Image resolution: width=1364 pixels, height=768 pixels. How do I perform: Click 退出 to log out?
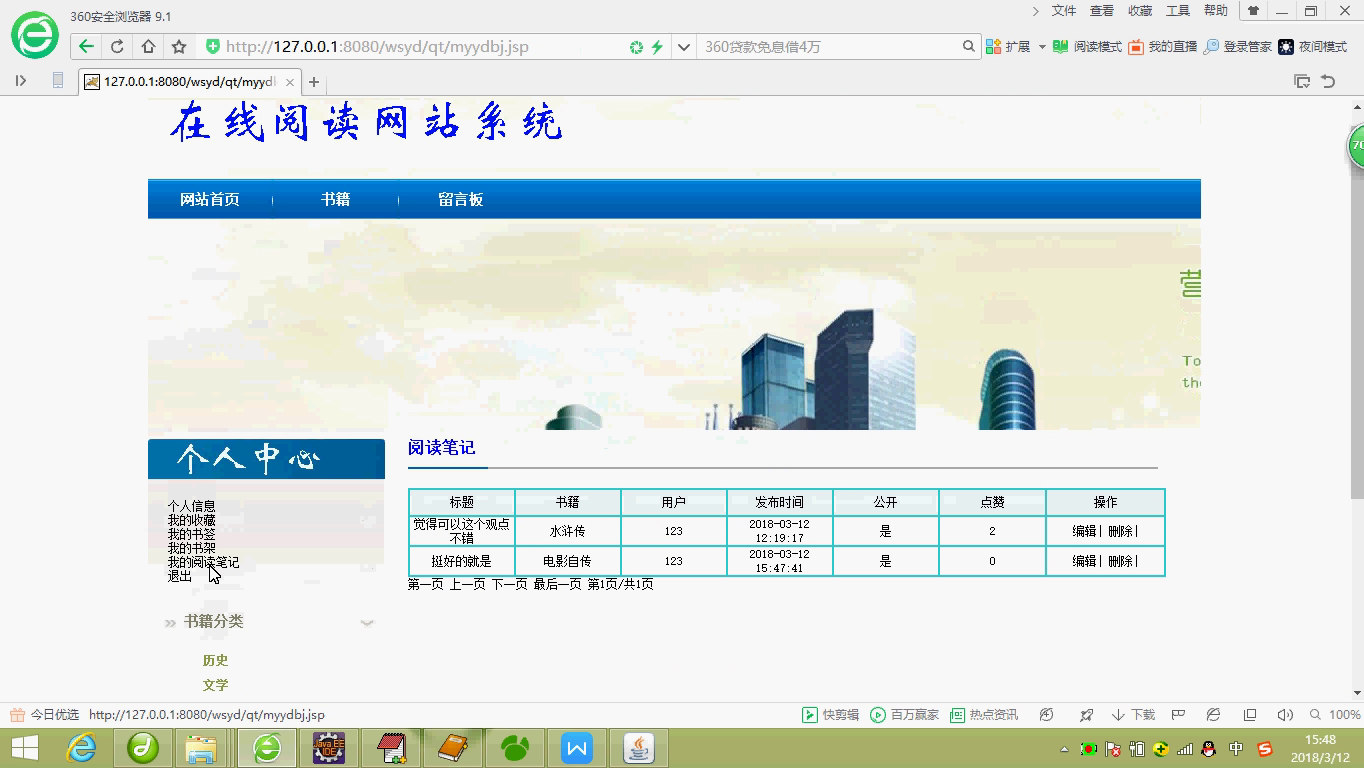tap(179, 576)
